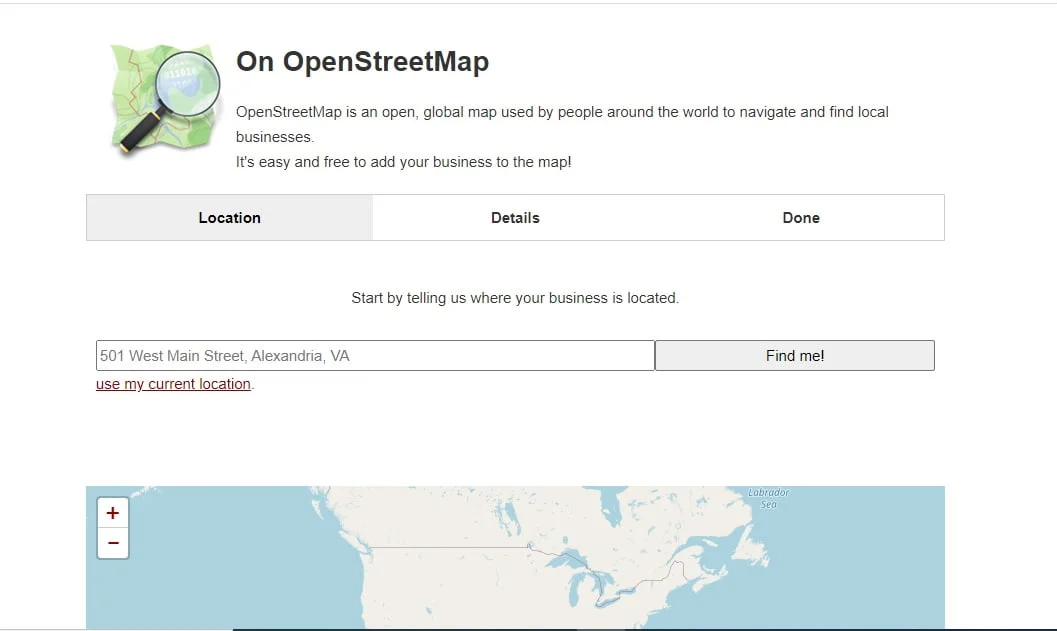Open the Done tab
This screenshot has height=631, width=1057.
point(801,218)
